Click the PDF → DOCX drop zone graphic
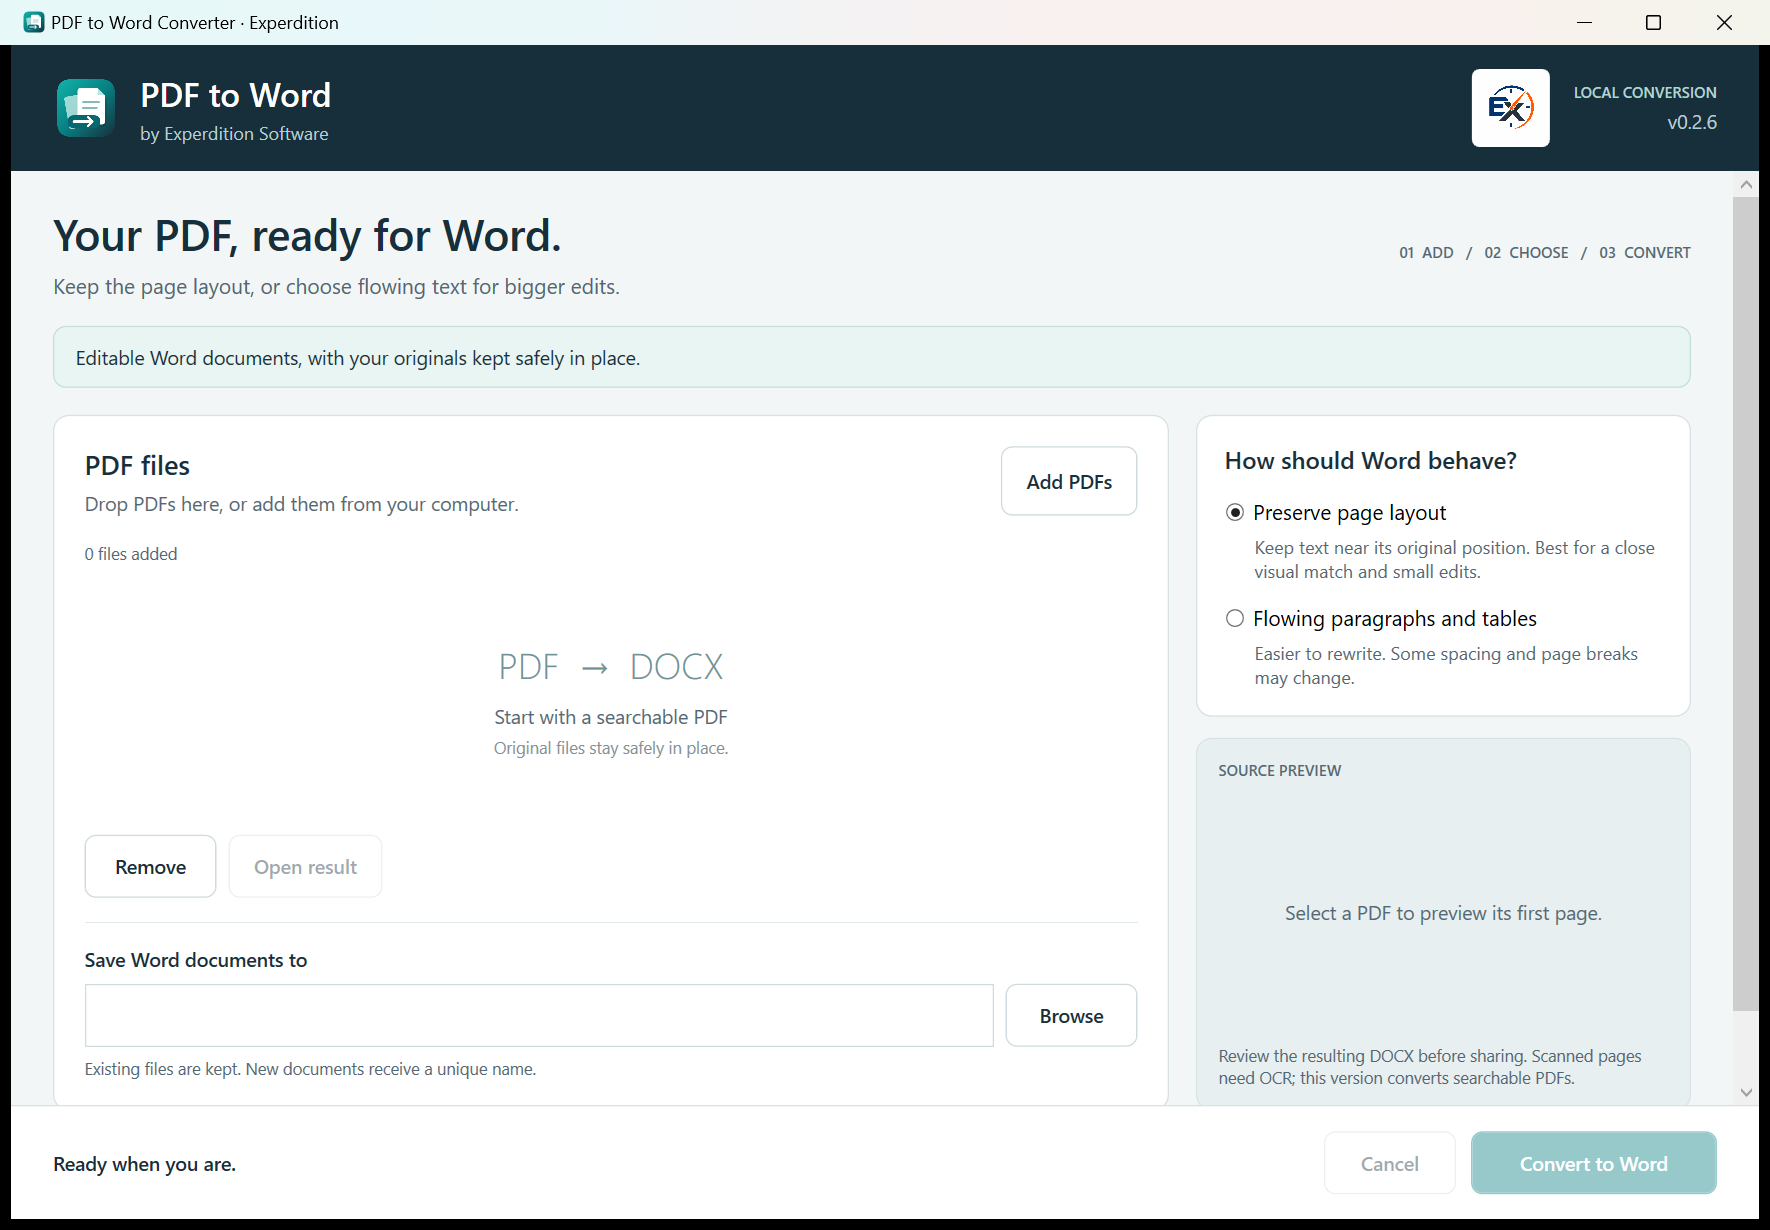 click(x=611, y=667)
